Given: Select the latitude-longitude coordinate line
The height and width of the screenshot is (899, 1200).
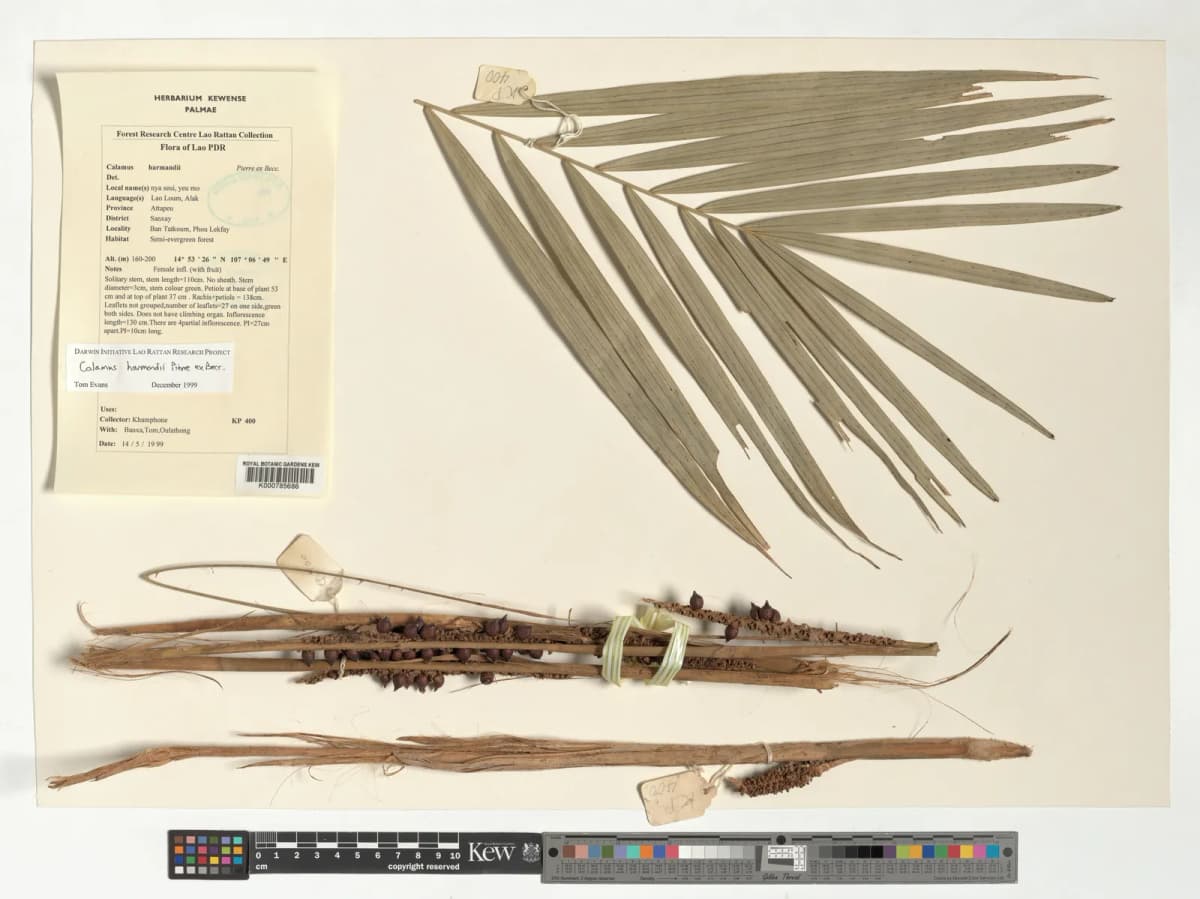Looking at the screenshot, I should tap(230, 259).
